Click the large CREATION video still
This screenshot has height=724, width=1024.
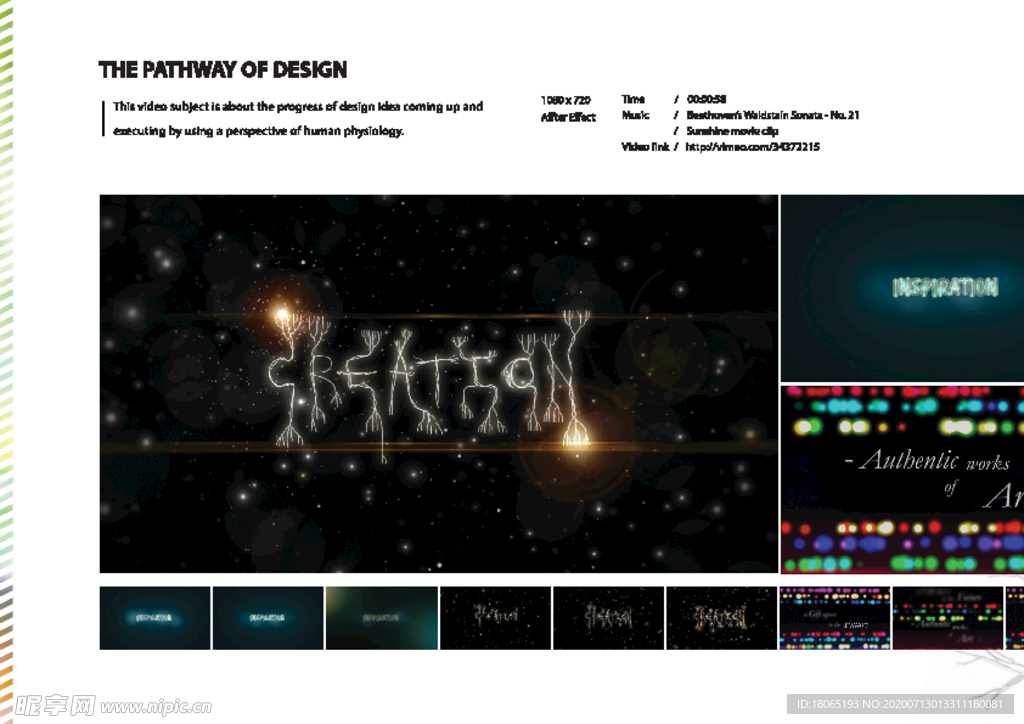pos(439,384)
